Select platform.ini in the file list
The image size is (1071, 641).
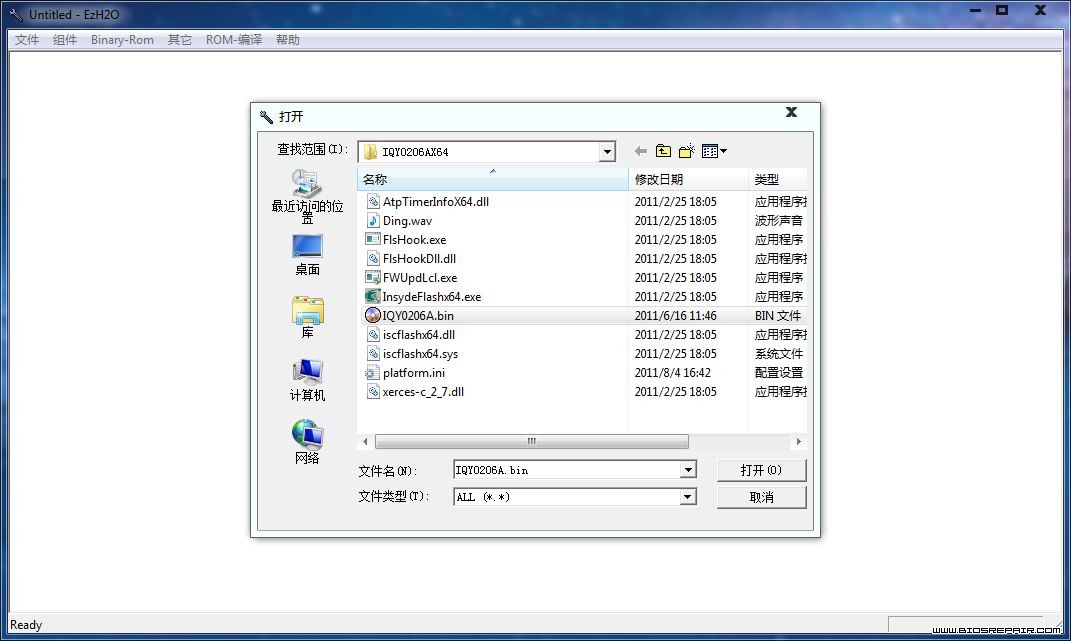(414, 372)
